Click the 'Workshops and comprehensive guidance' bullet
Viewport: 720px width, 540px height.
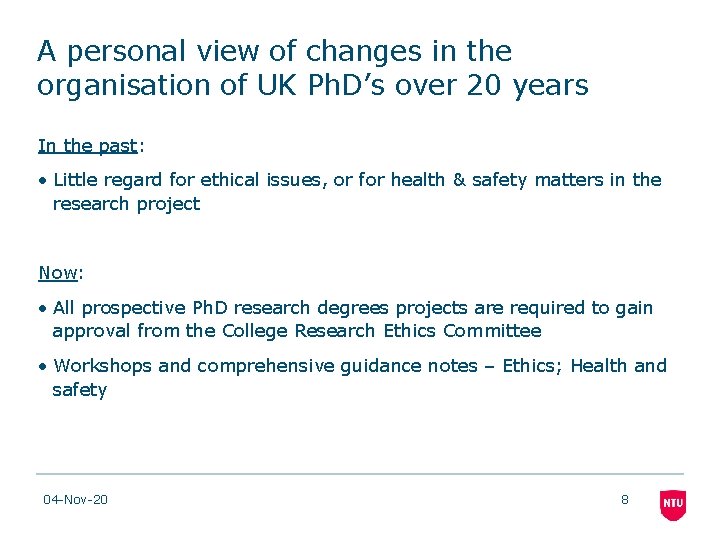pyautogui.click(x=353, y=377)
